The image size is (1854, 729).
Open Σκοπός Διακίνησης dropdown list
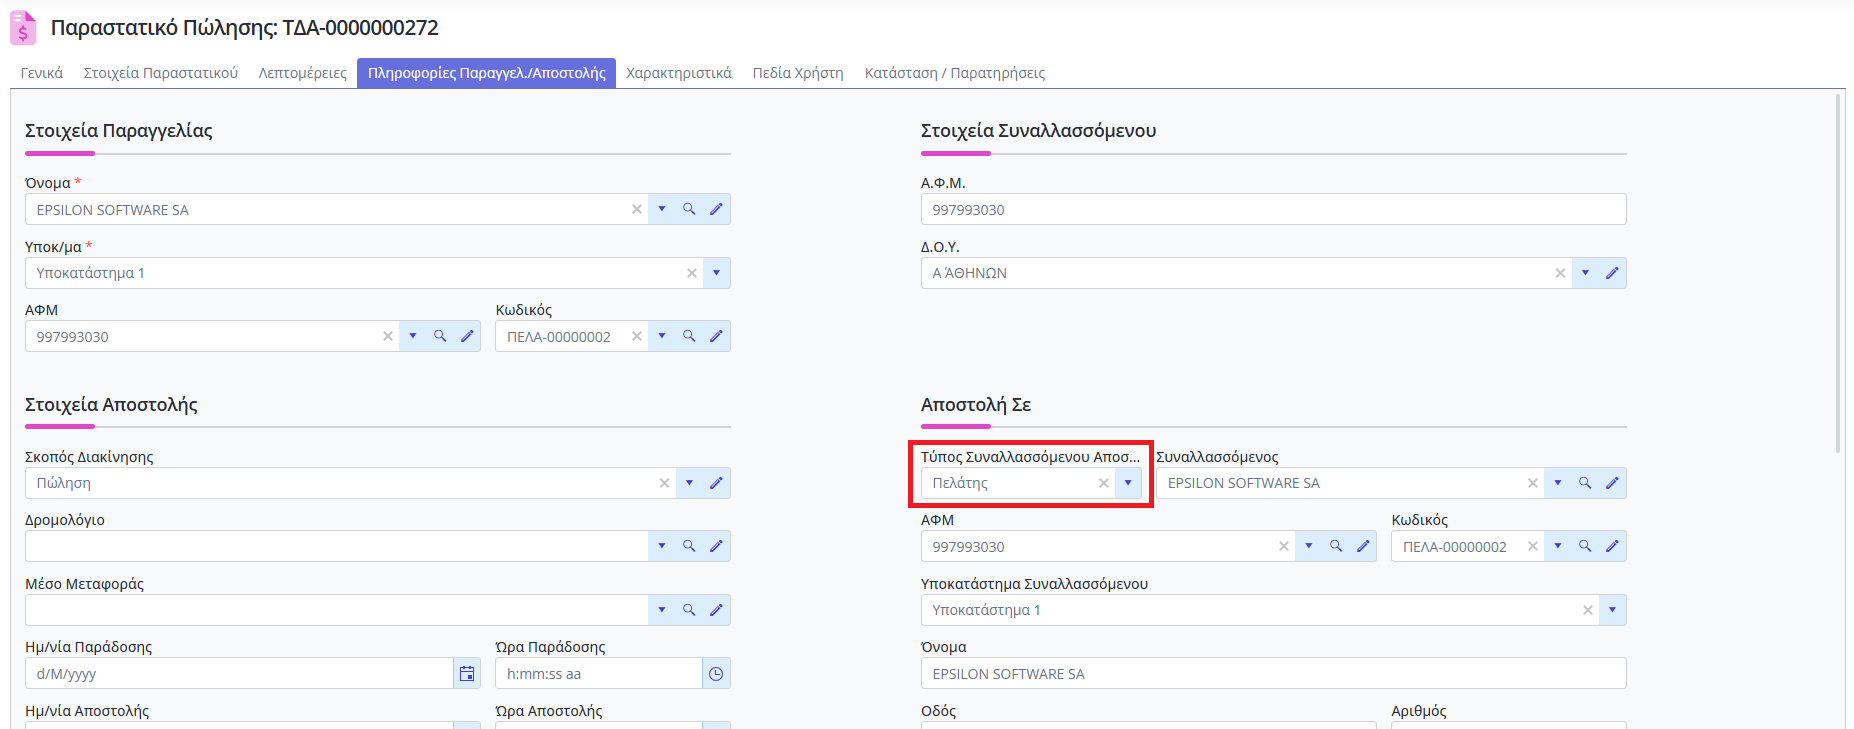tap(689, 483)
